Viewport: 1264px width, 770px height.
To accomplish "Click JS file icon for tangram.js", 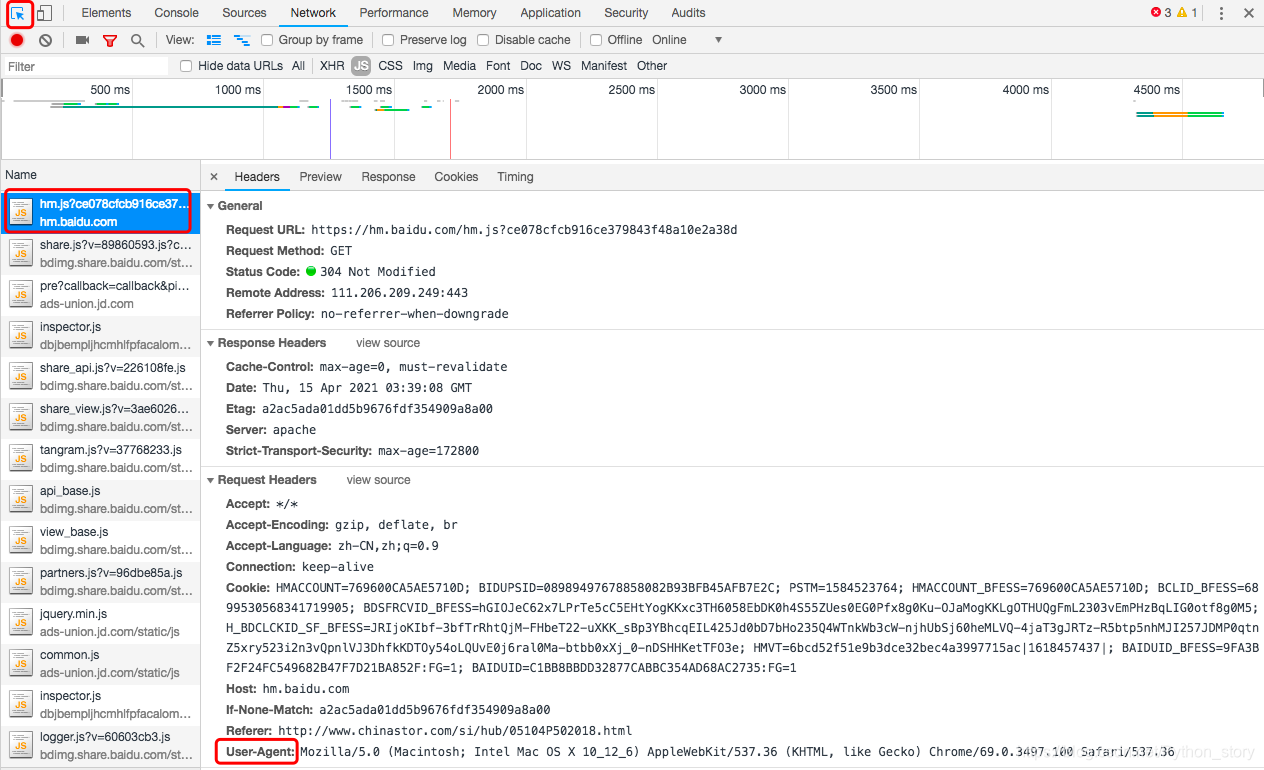I will pos(21,458).
